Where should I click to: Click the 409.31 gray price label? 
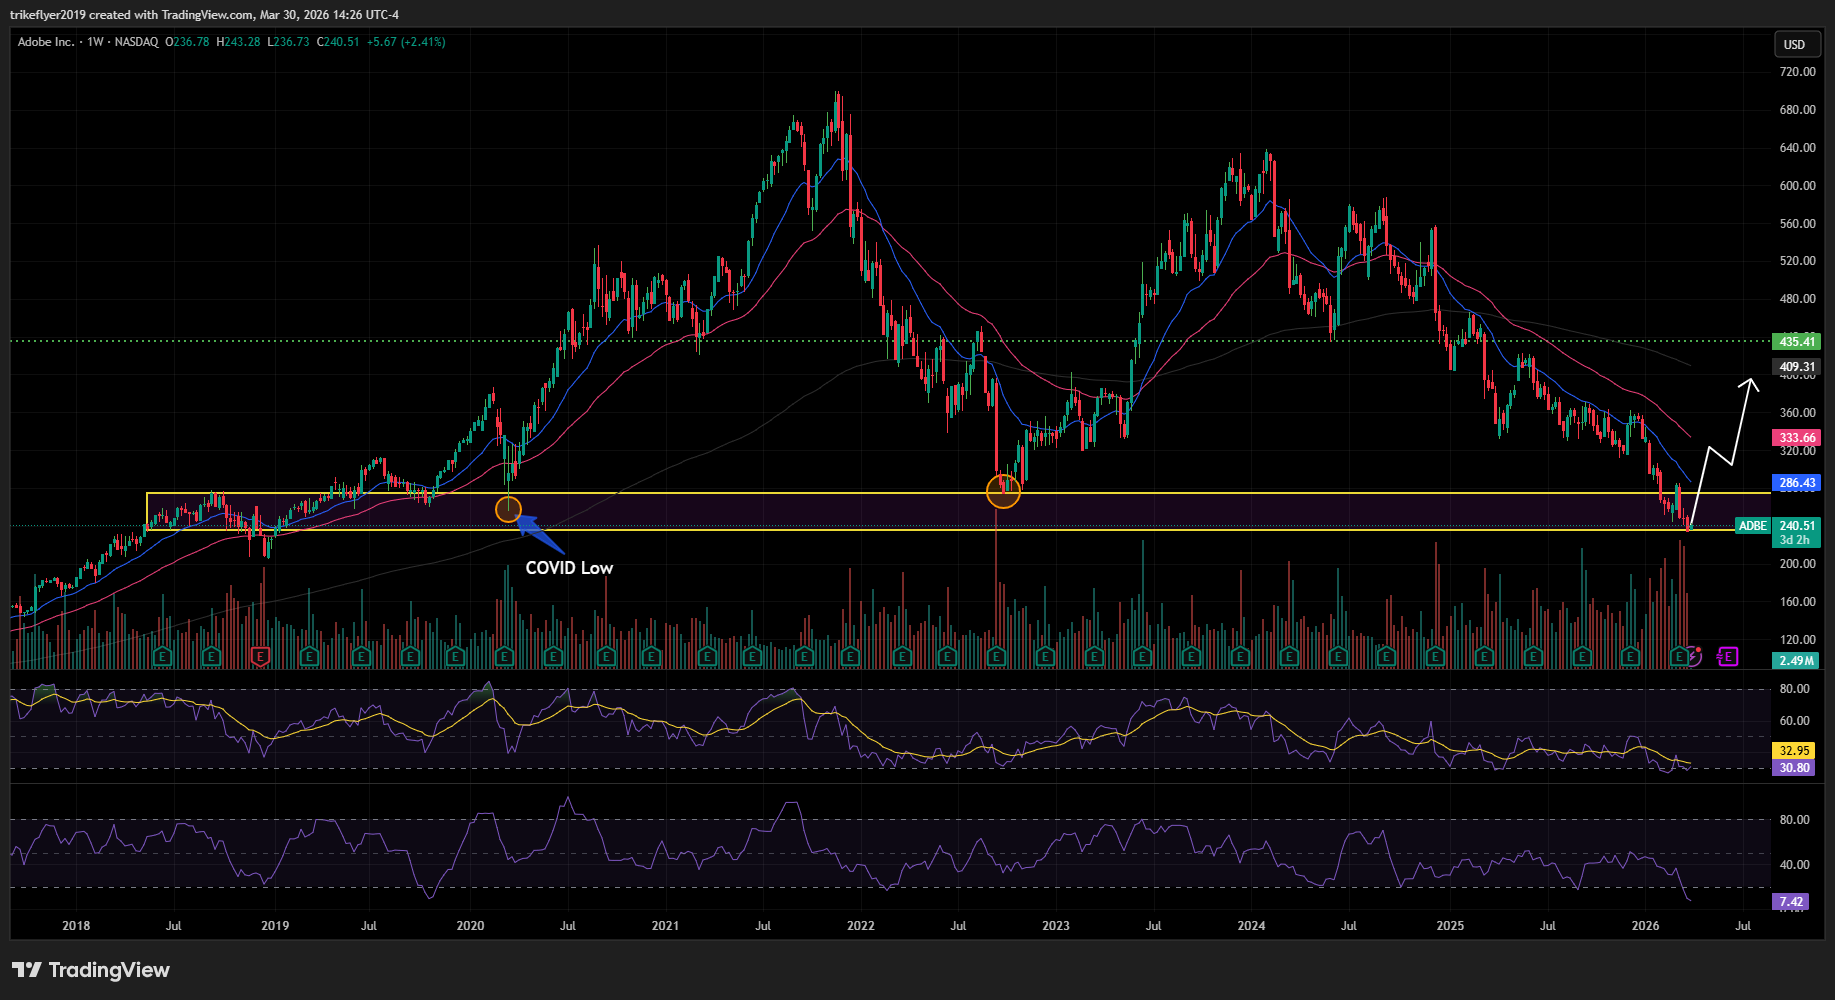click(1797, 367)
